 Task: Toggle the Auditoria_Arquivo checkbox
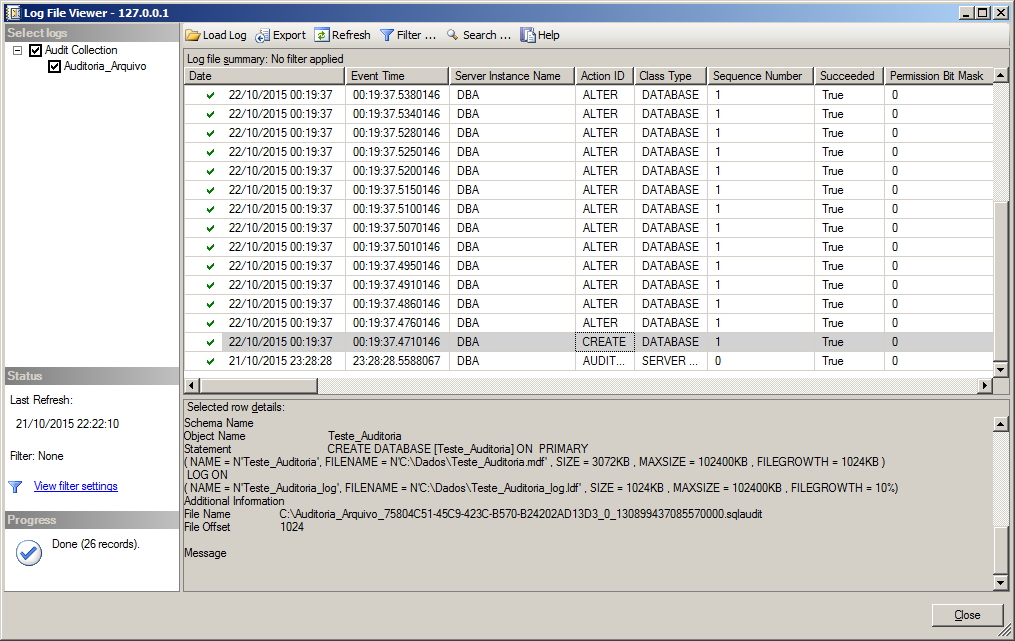pos(54,66)
